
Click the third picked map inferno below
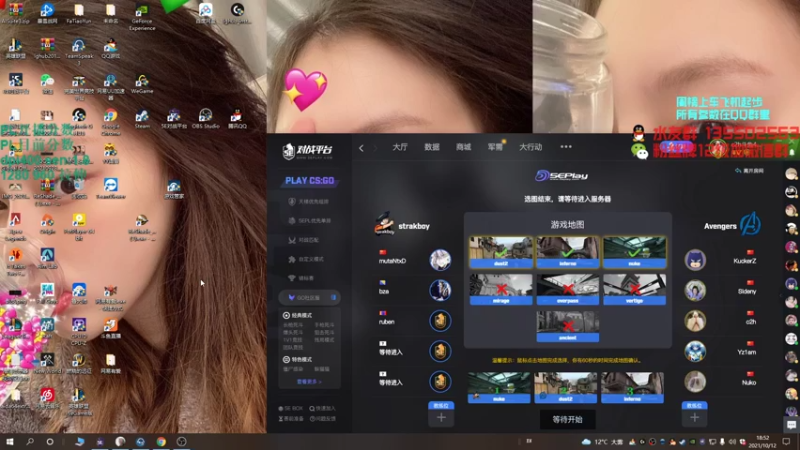pos(632,388)
